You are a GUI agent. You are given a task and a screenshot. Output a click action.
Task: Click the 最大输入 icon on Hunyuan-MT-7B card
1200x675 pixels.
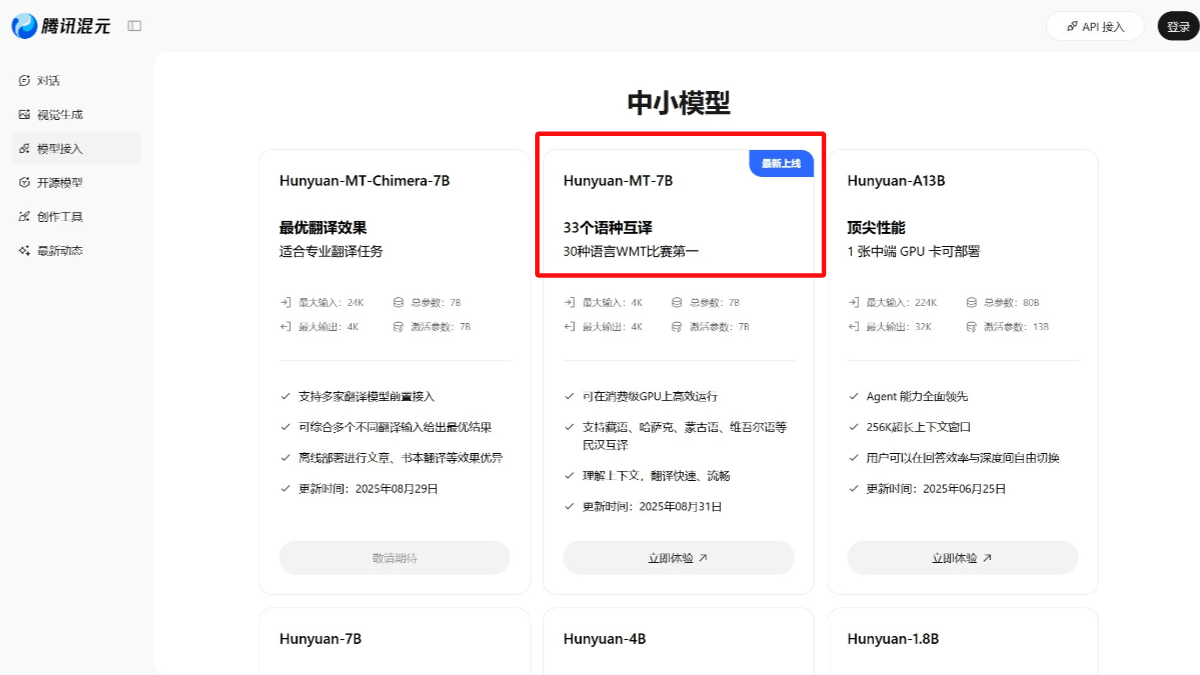[x=570, y=302]
